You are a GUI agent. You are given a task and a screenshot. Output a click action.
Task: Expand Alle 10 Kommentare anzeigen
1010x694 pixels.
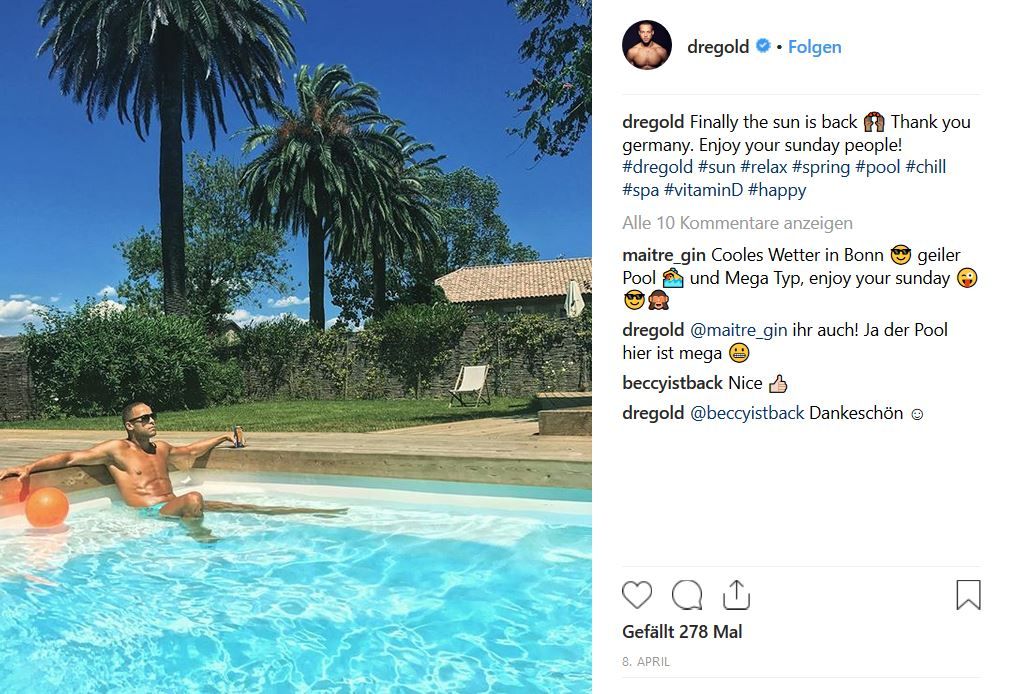point(737,223)
